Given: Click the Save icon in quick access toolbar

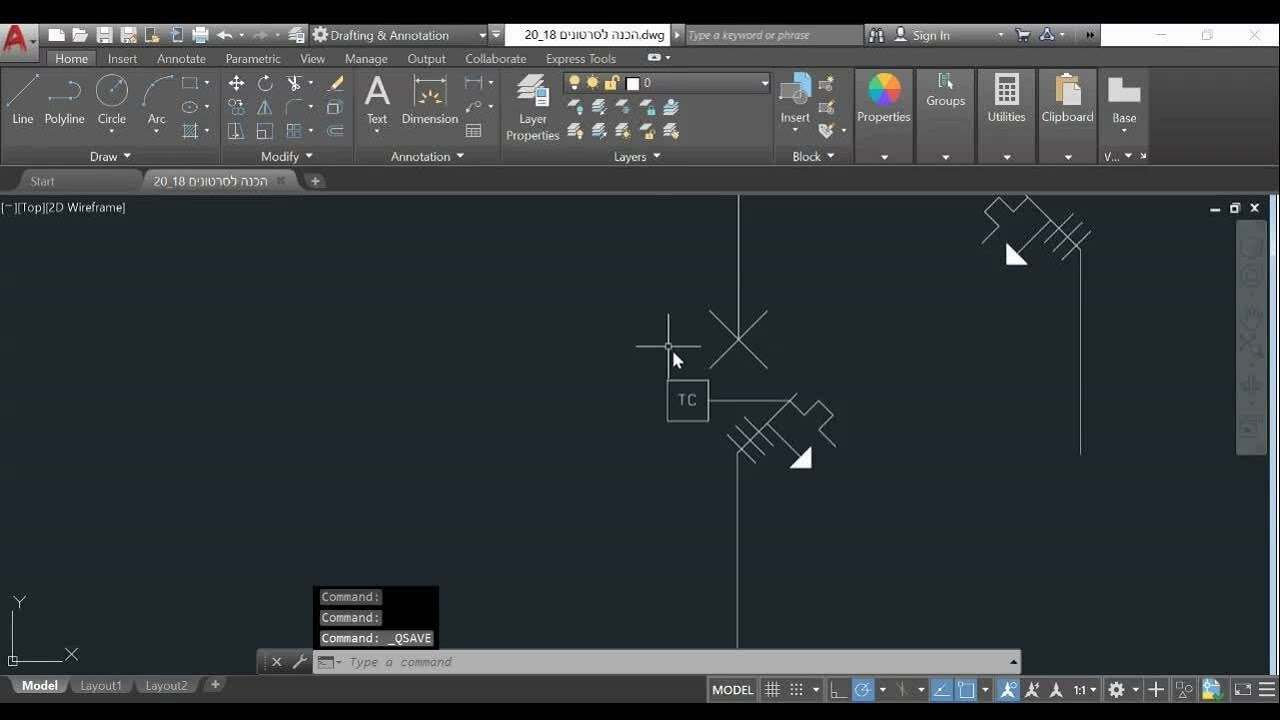Looking at the screenshot, I should coord(104,35).
